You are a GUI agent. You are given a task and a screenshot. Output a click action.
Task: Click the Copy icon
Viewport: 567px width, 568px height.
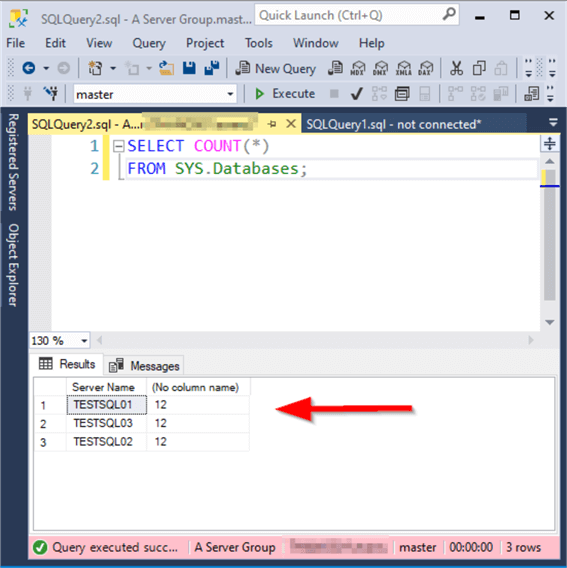coord(479,68)
